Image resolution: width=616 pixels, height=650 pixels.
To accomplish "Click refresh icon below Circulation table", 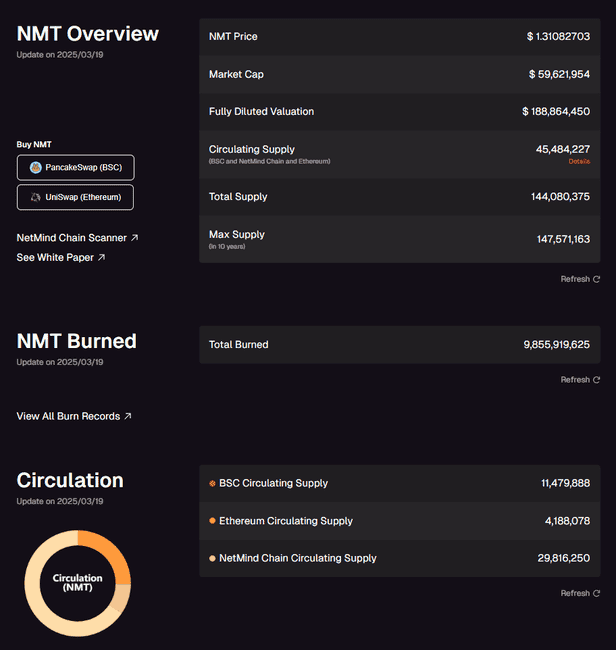I will [x=596, y=594].
